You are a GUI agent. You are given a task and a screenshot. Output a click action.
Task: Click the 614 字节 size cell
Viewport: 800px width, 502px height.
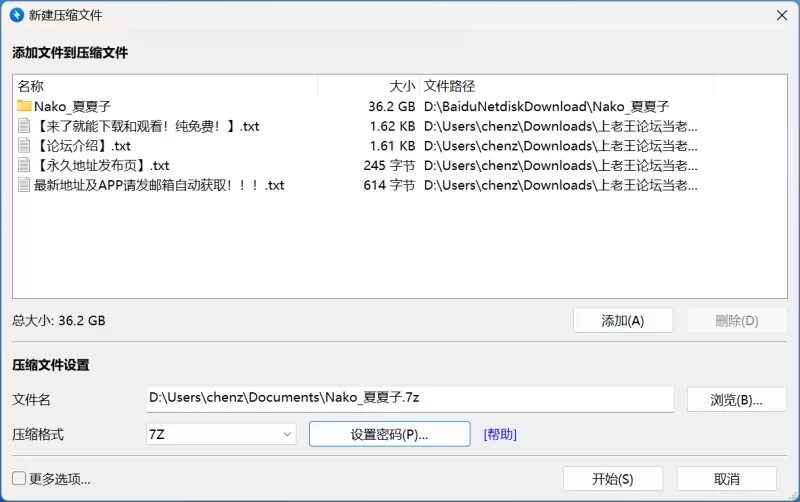(389, 185)
